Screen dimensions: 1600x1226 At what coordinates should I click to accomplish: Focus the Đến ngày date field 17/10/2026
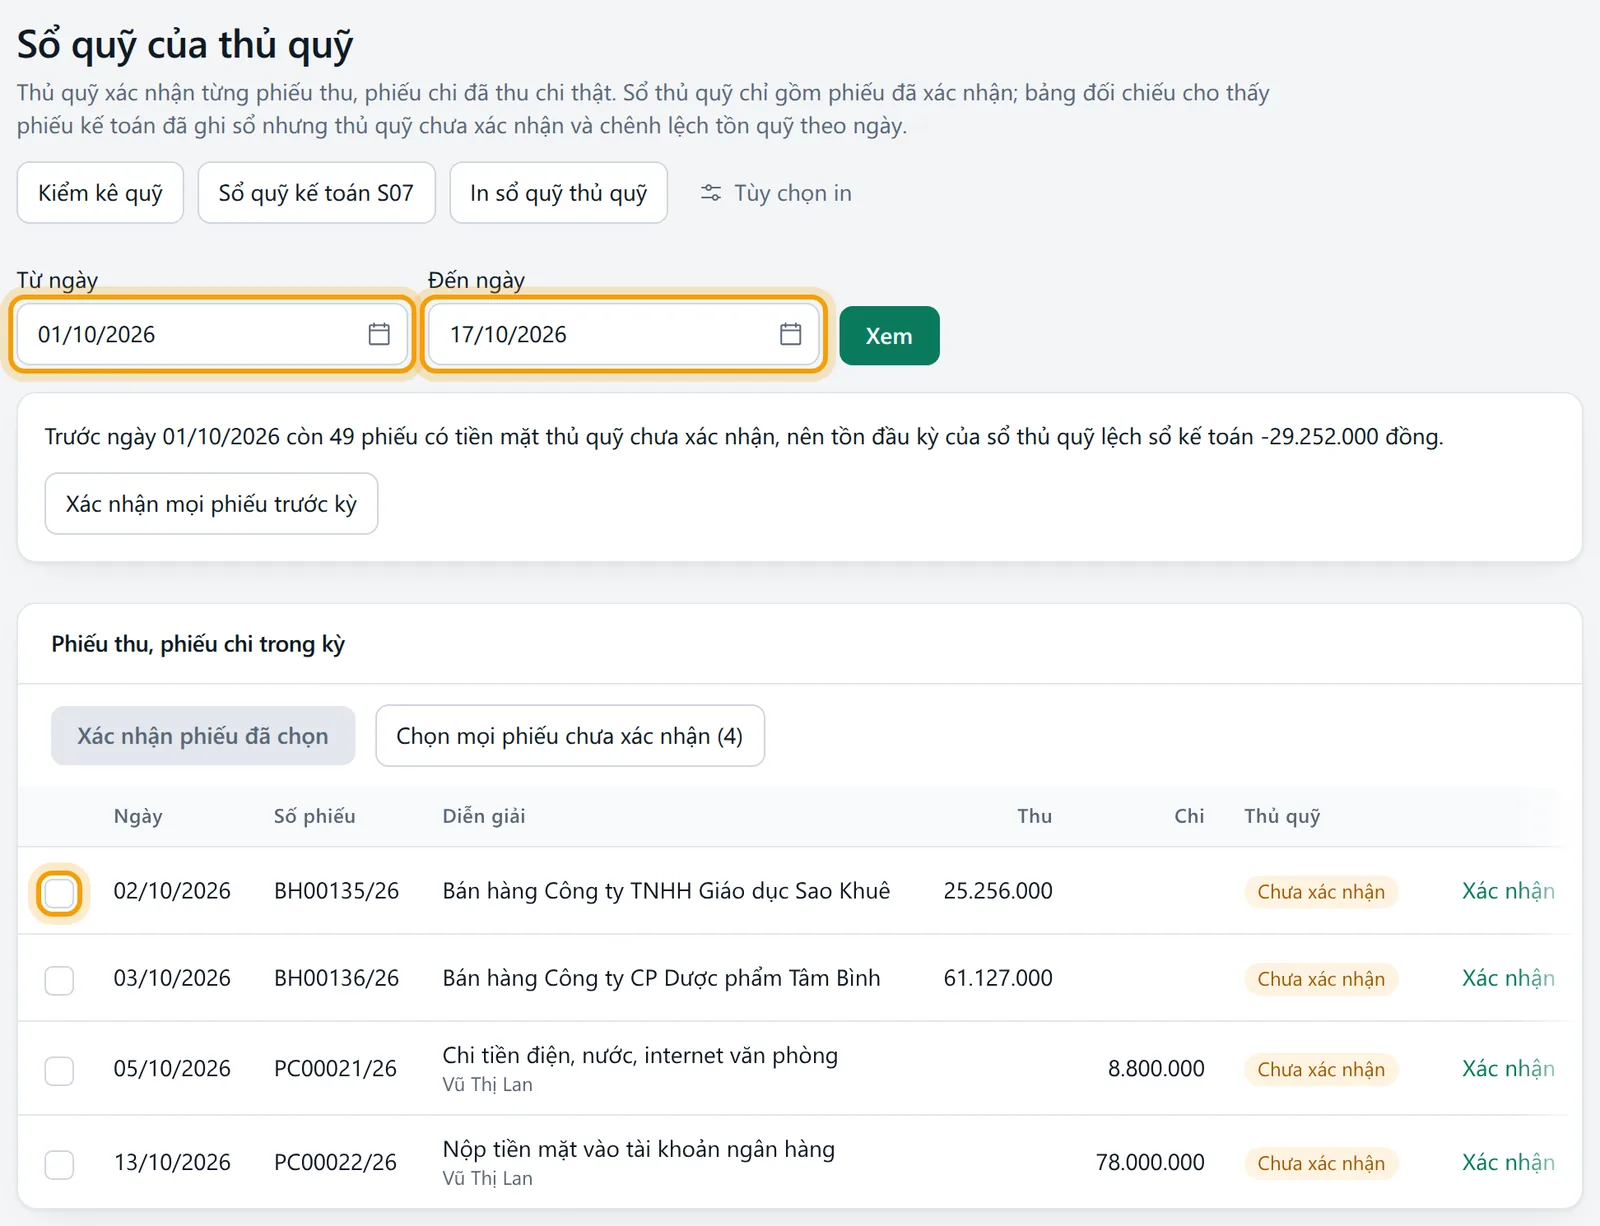pos(624,334)
